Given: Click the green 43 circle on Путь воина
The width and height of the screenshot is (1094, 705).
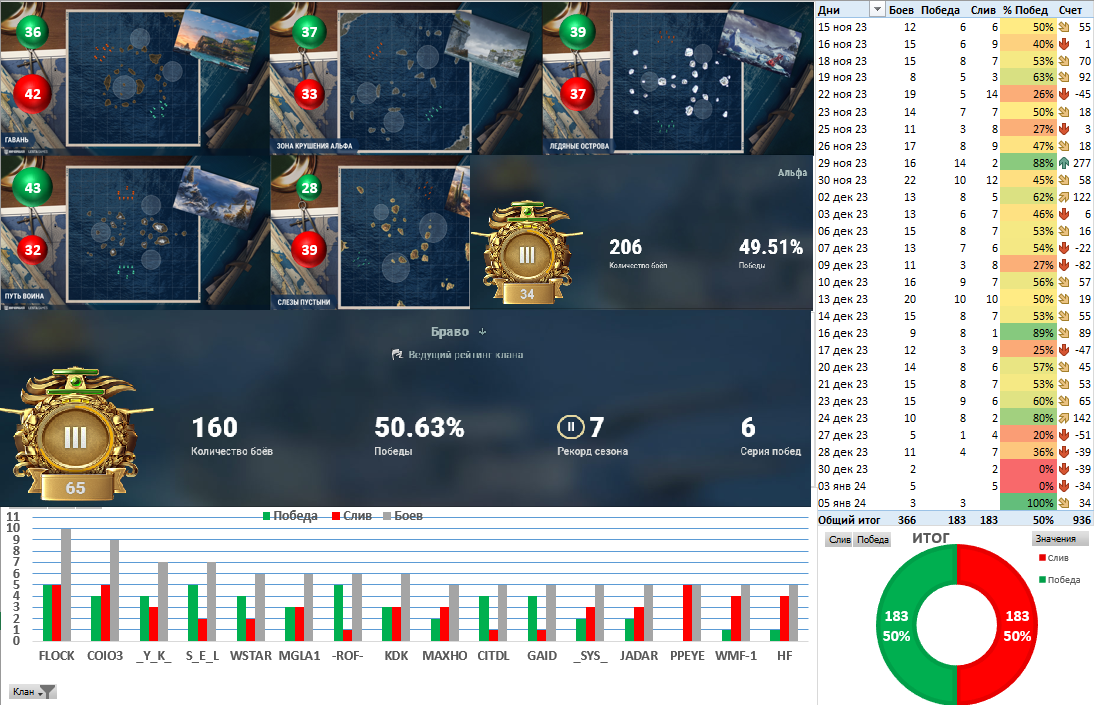Looking at the screenshot, I should coord(33,188).
